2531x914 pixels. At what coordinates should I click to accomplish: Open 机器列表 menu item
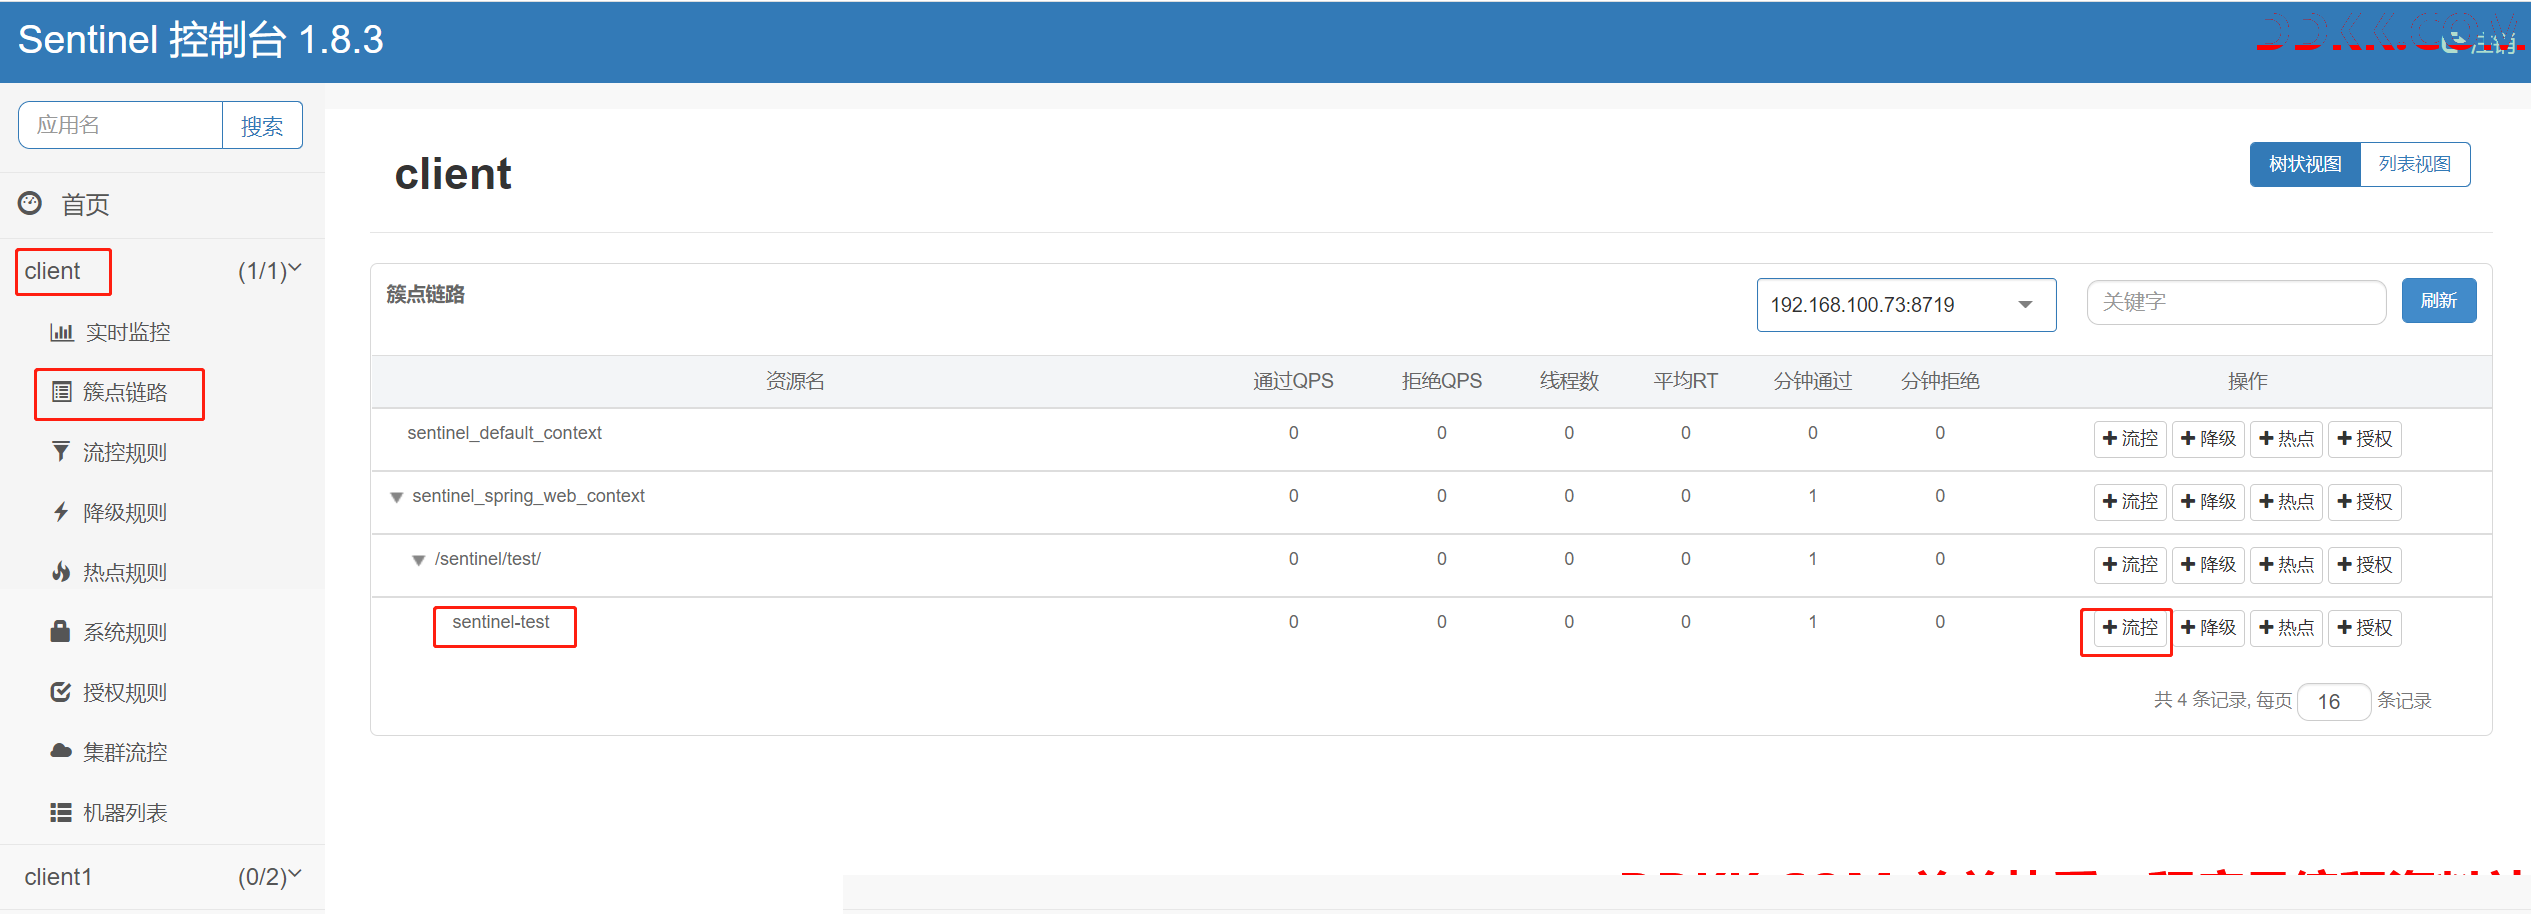pos(125,812)
